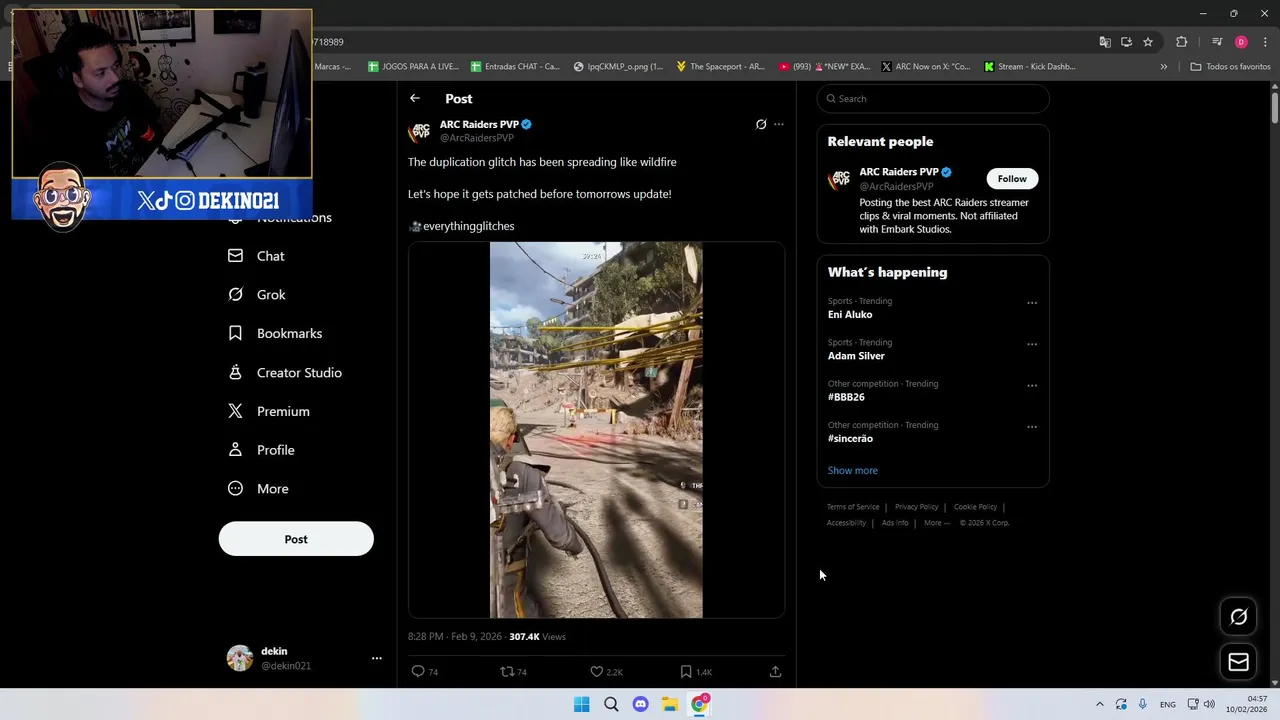Open the Chrome profile avatar
The height and width of the screenshot is (720, 1280).
(x=1241, y=42)
